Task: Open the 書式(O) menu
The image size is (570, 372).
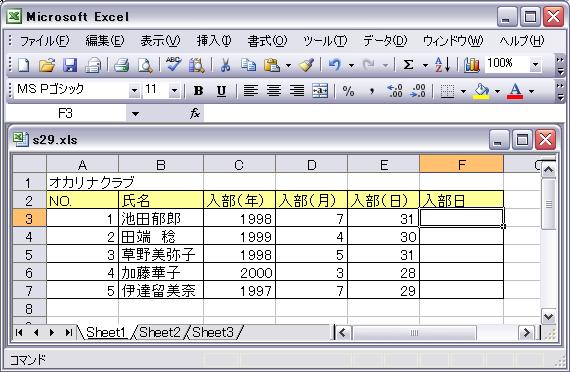Action: [x=267, y=41]
